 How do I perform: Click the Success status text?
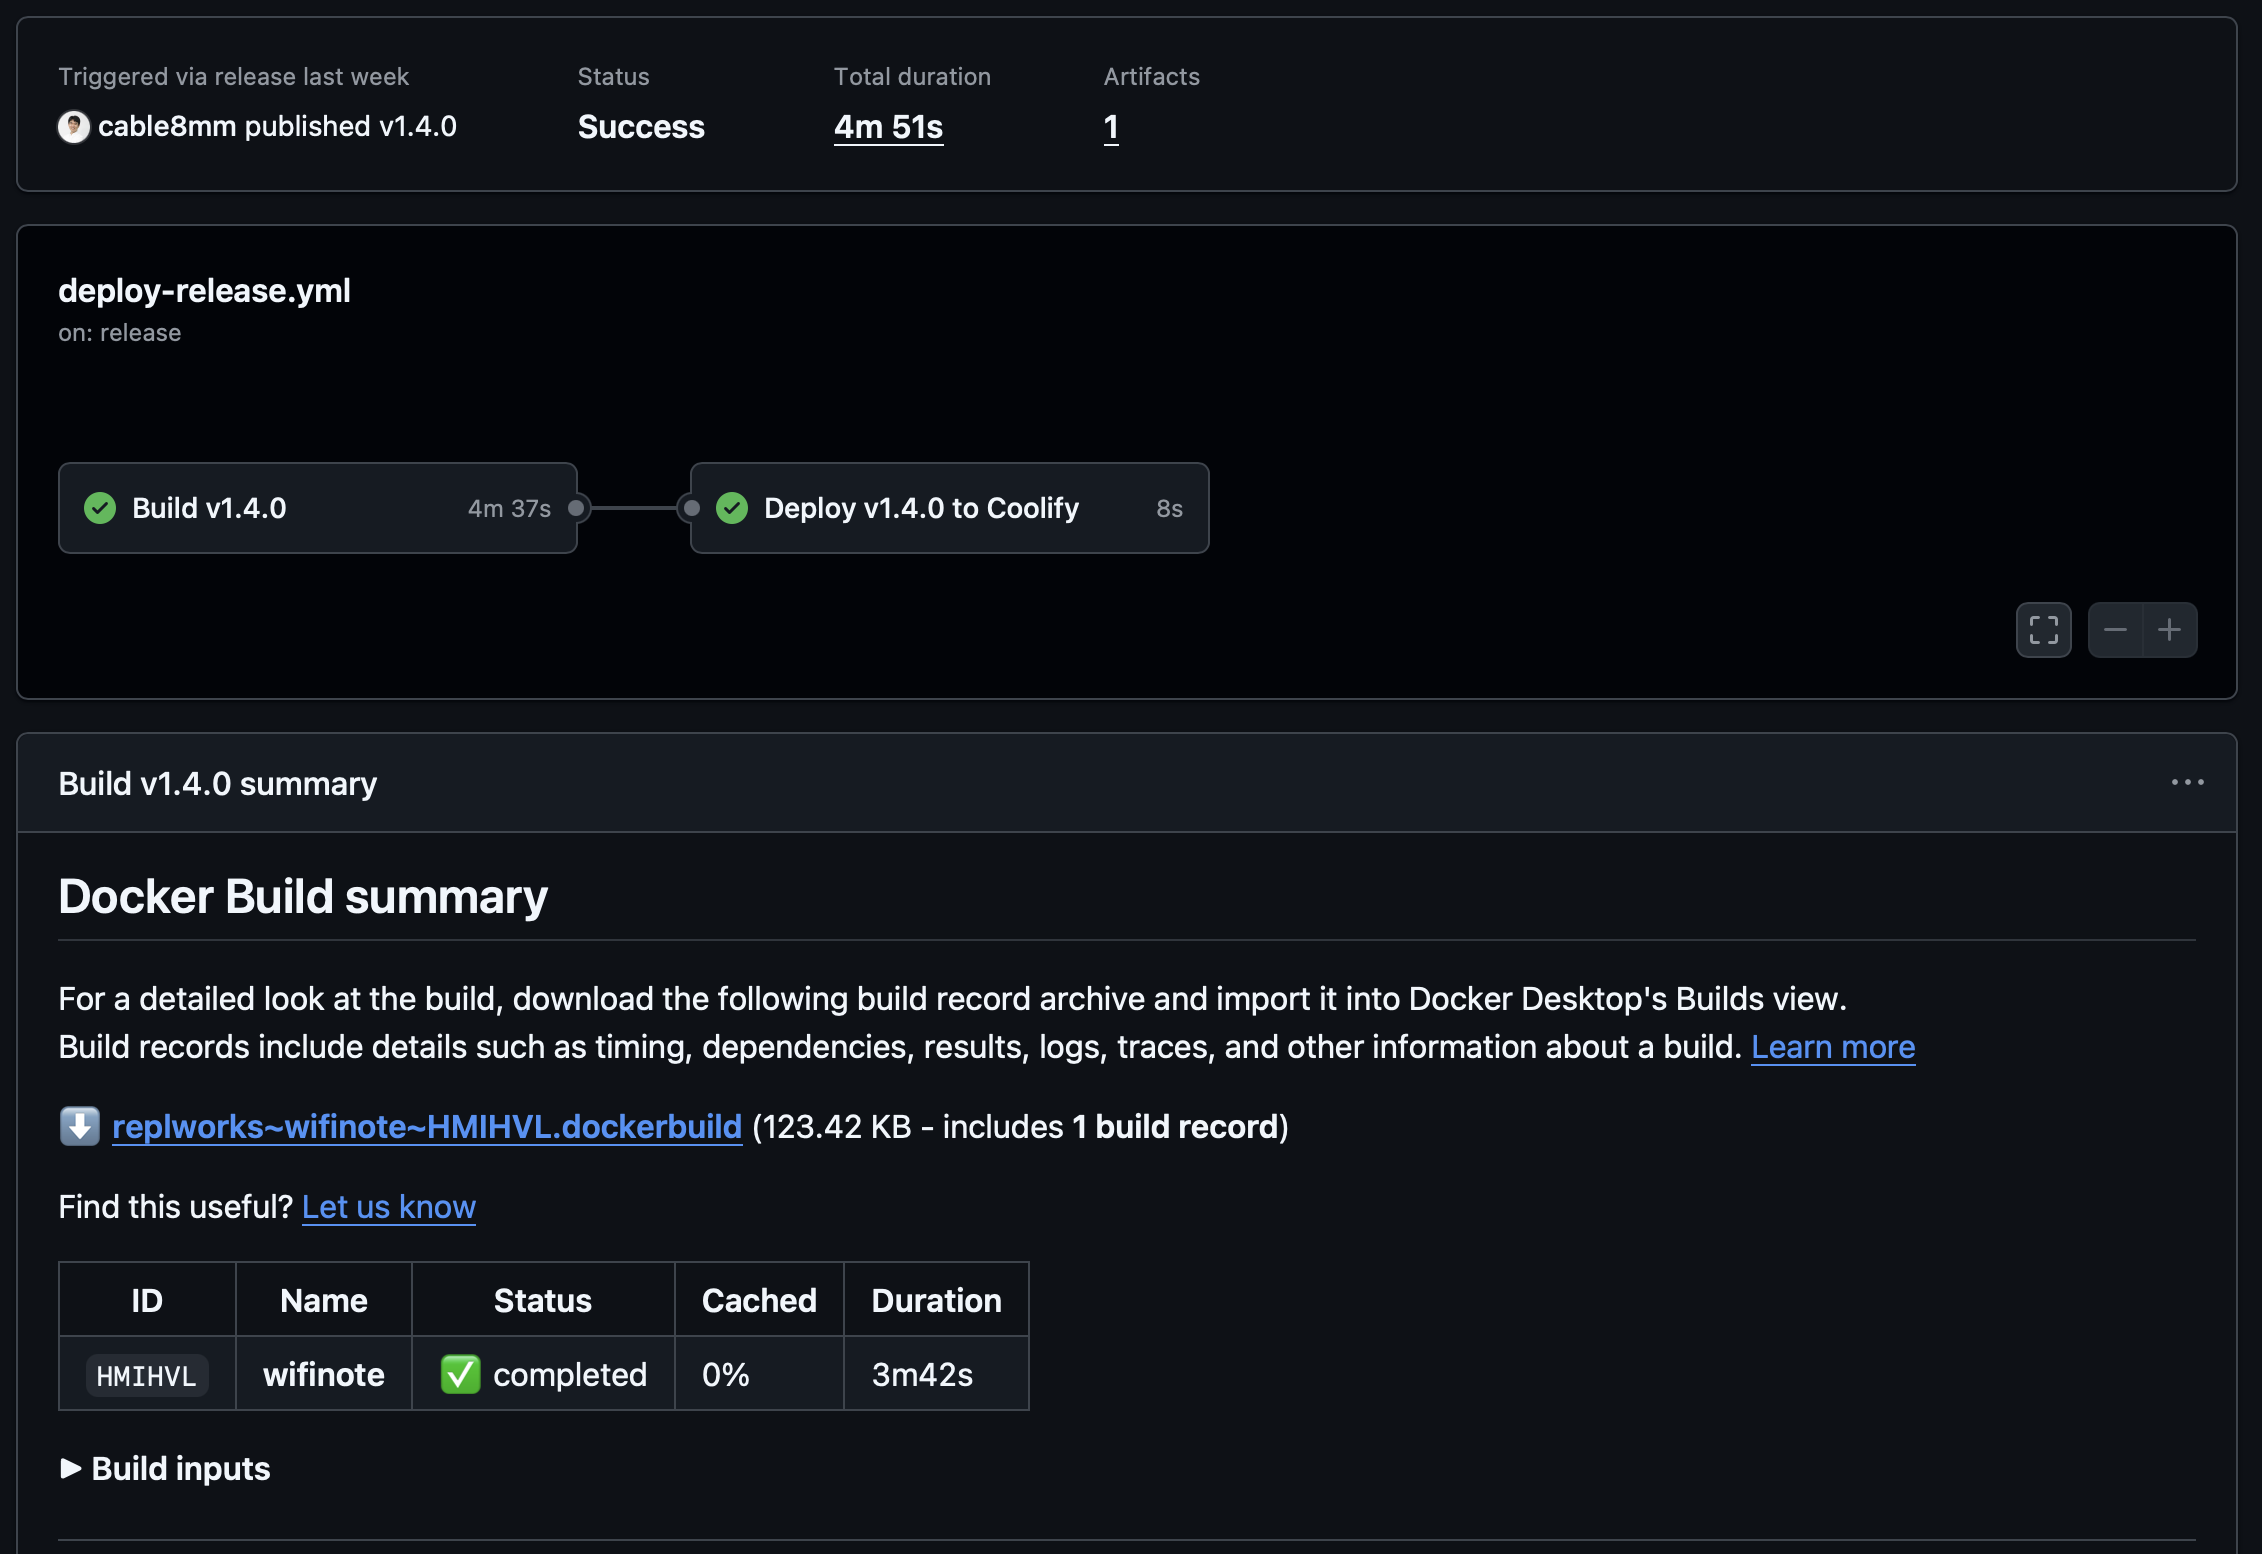pyautogui.click(x=641, y=127)
